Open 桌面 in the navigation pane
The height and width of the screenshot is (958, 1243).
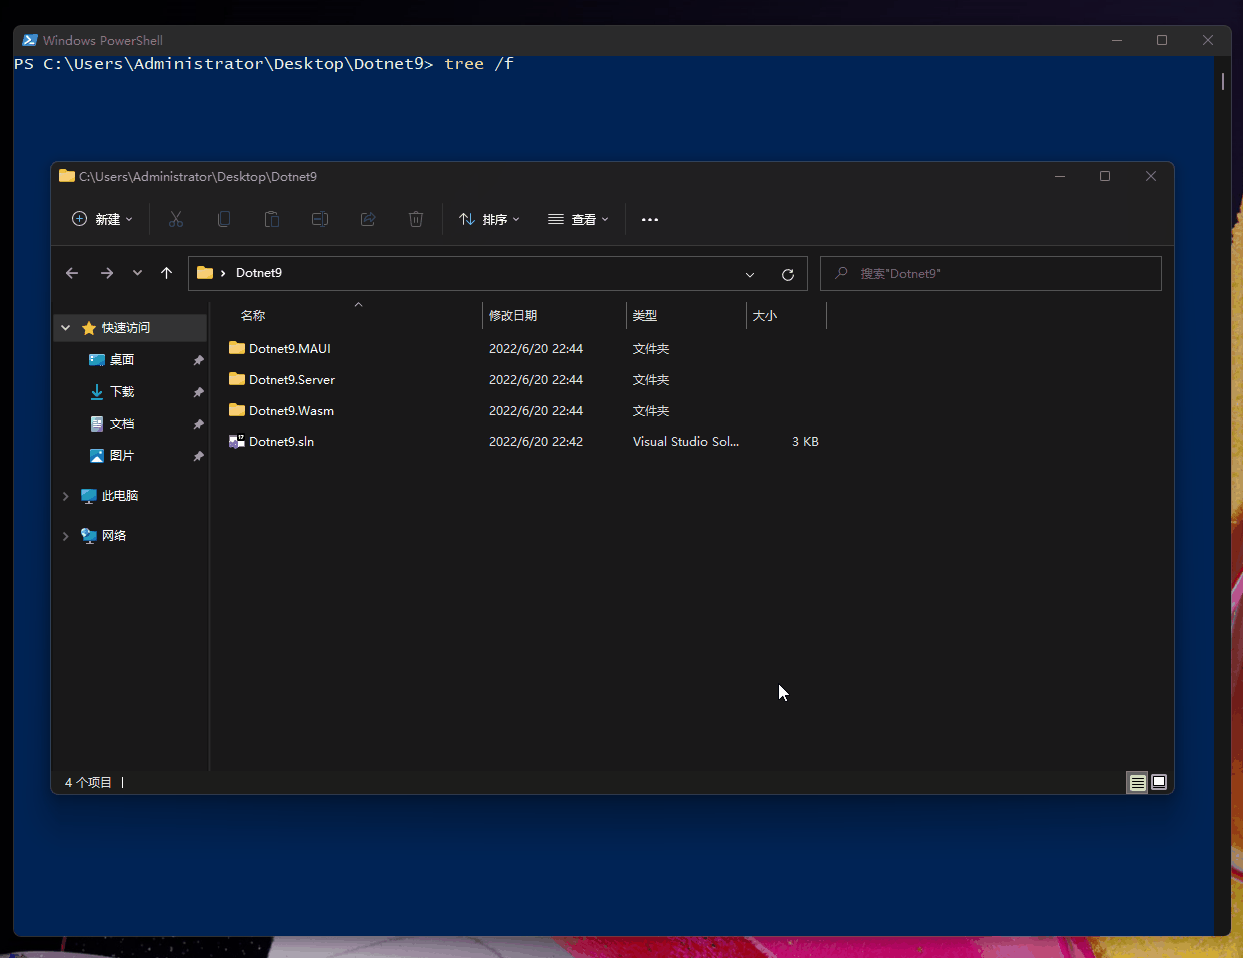(122, 360)
